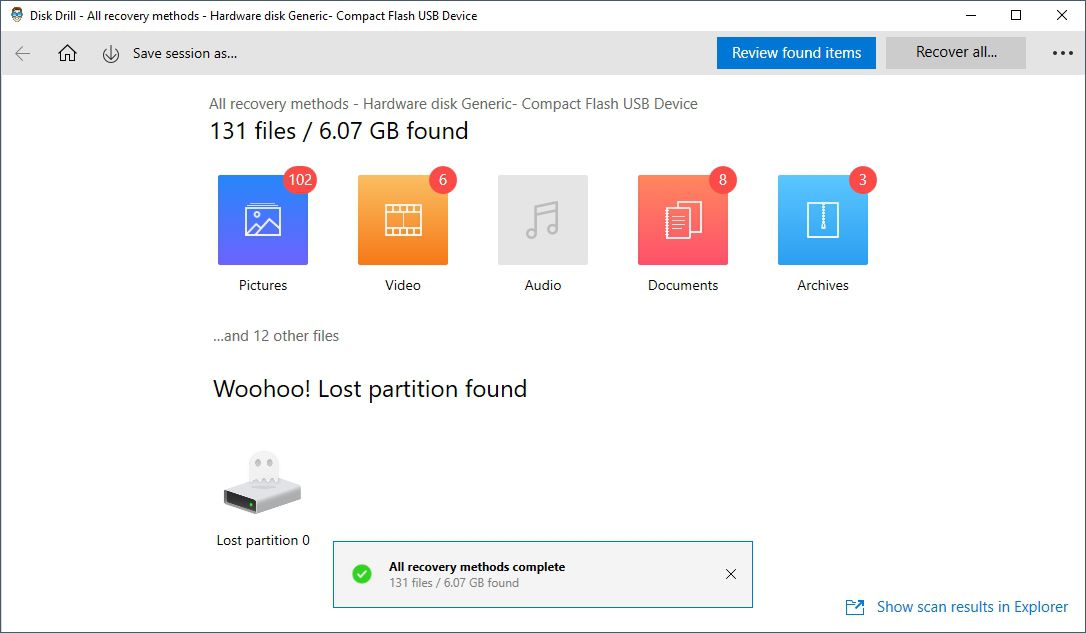Open the three-dots more options menu

coord(1062,54)
